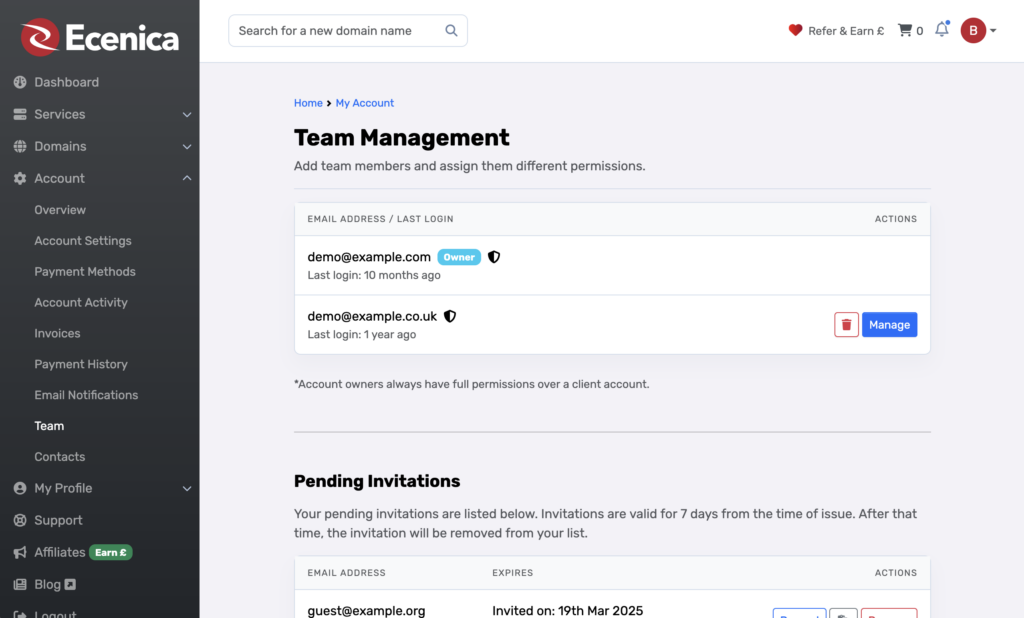The width and height of the screenshot is (1024, 618).
Task: Click the shield icon next to demo@example.com
Action: (x=494, y=257)
